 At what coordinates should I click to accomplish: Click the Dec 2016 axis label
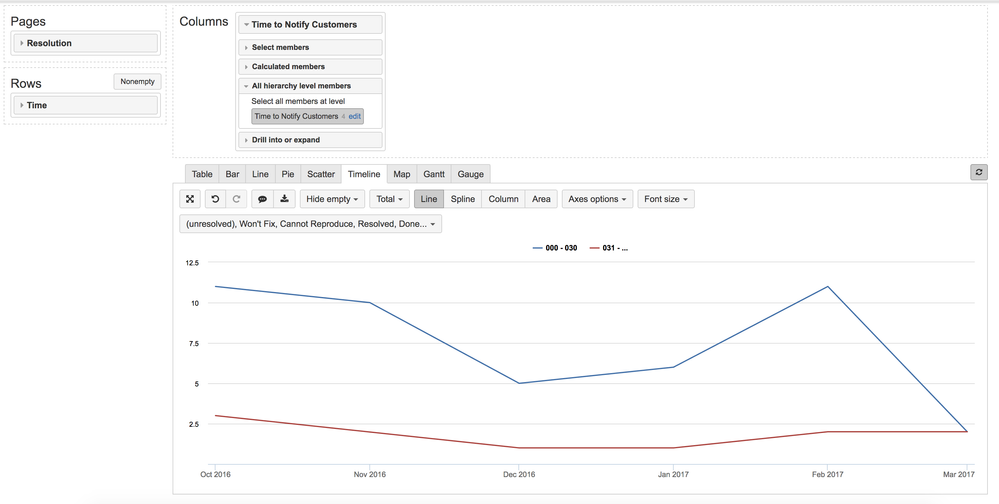coord(519,474)
